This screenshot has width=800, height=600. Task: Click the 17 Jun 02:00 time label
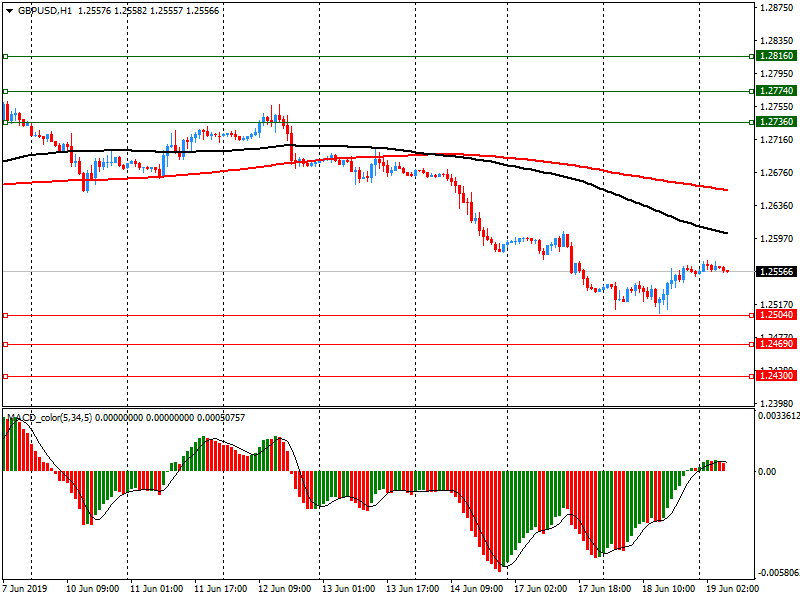pyautogui.click(x=541, y=589)
